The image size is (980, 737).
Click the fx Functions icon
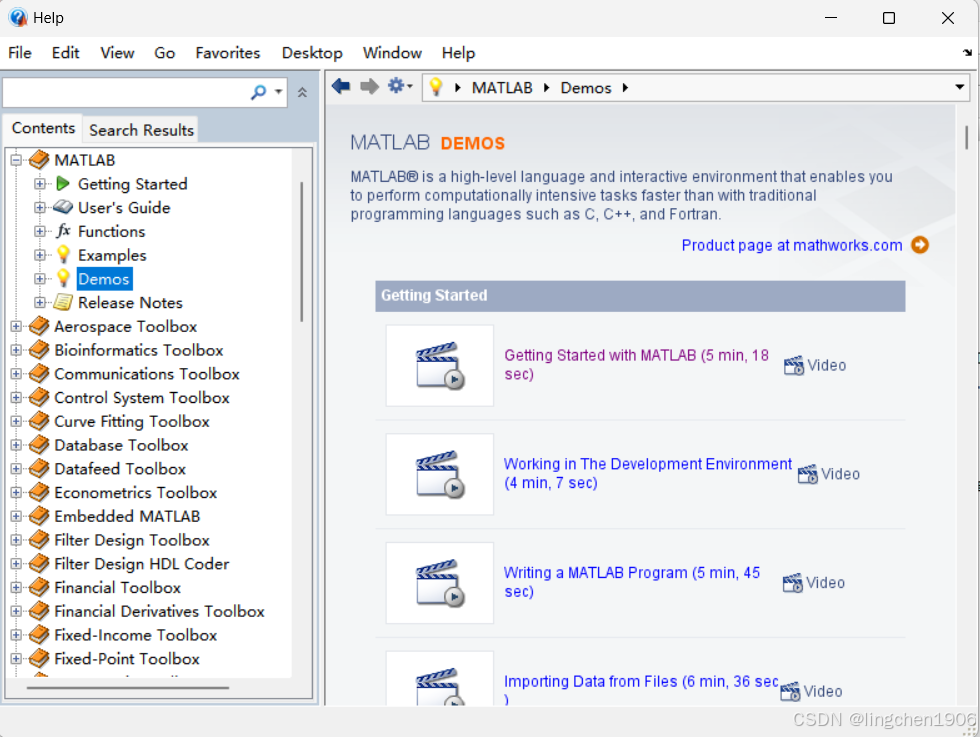(62, 231)
